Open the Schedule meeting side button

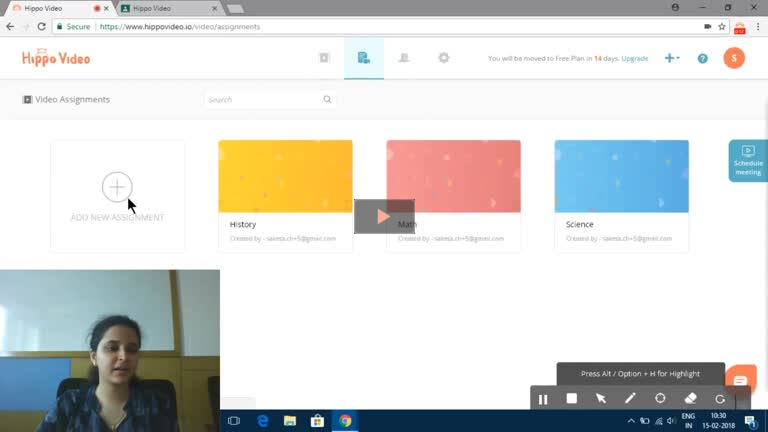pyautogui.click(x=748, y=161)
